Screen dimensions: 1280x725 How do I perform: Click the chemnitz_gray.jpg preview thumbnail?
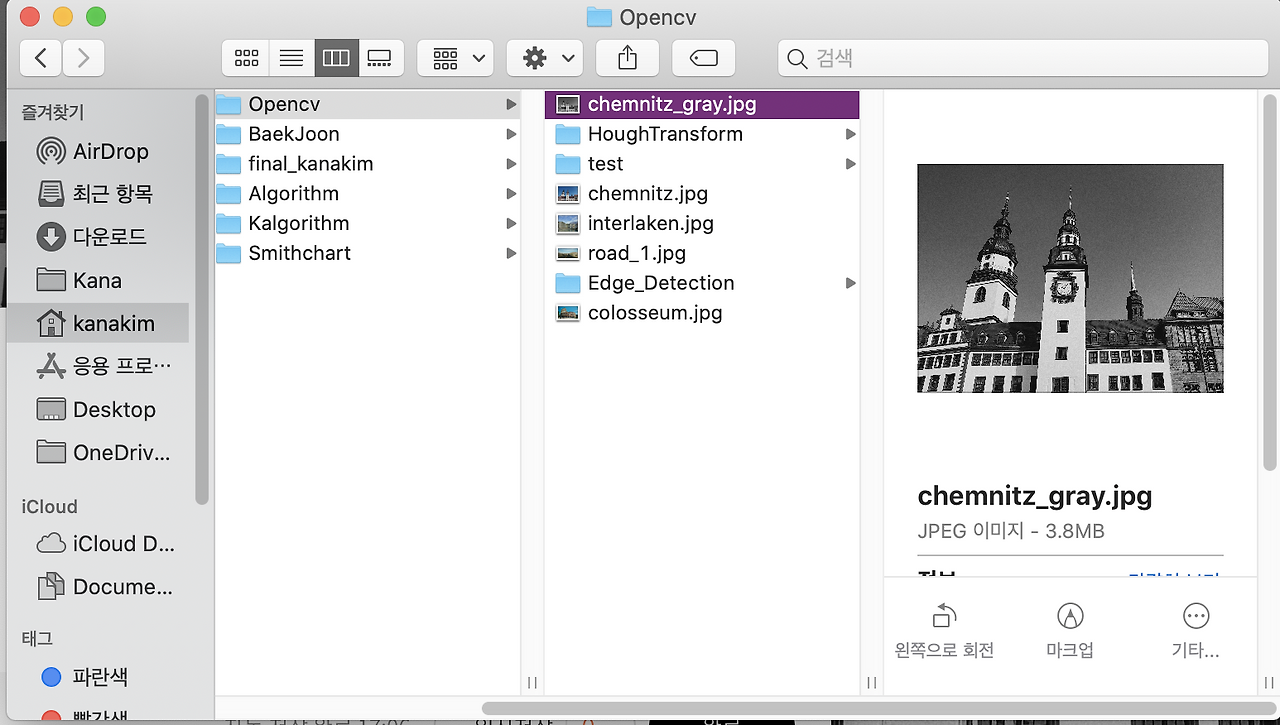point(1069,278)
